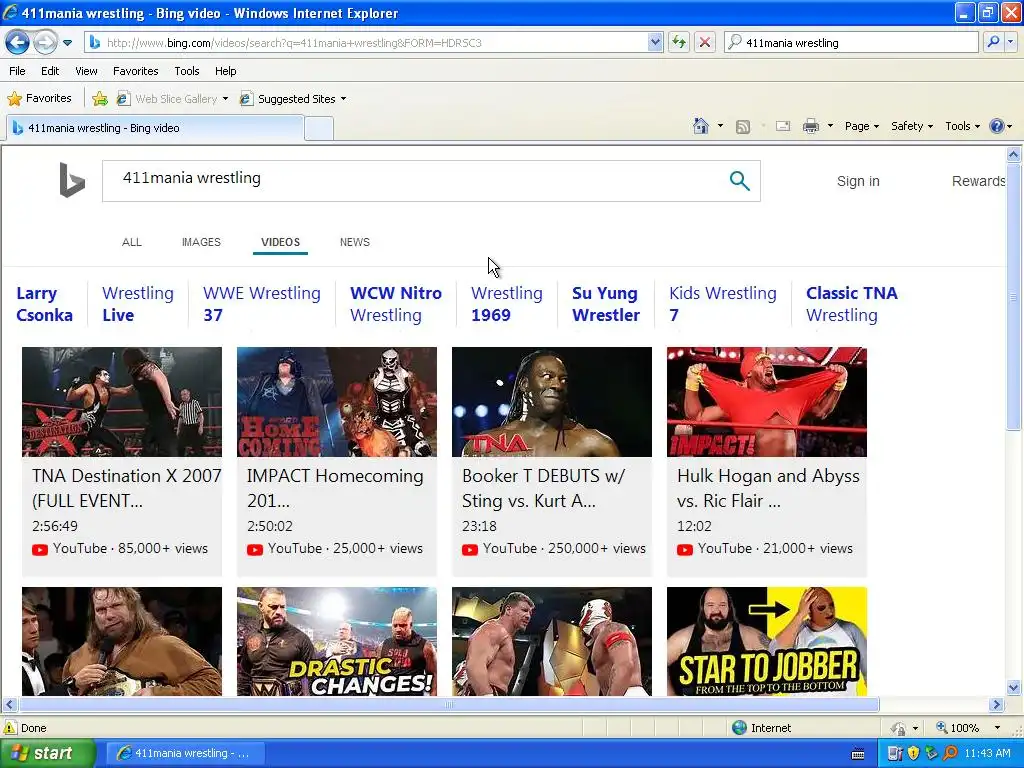Open the Safety command dropdown

point(912,126)
